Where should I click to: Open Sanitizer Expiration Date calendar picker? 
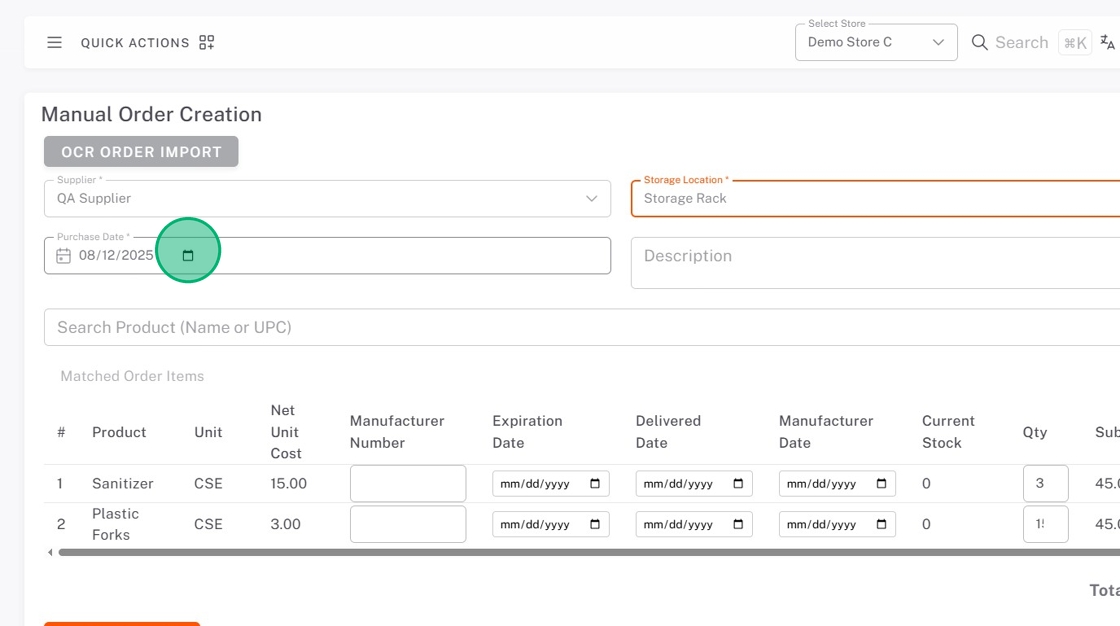[595, 484]
